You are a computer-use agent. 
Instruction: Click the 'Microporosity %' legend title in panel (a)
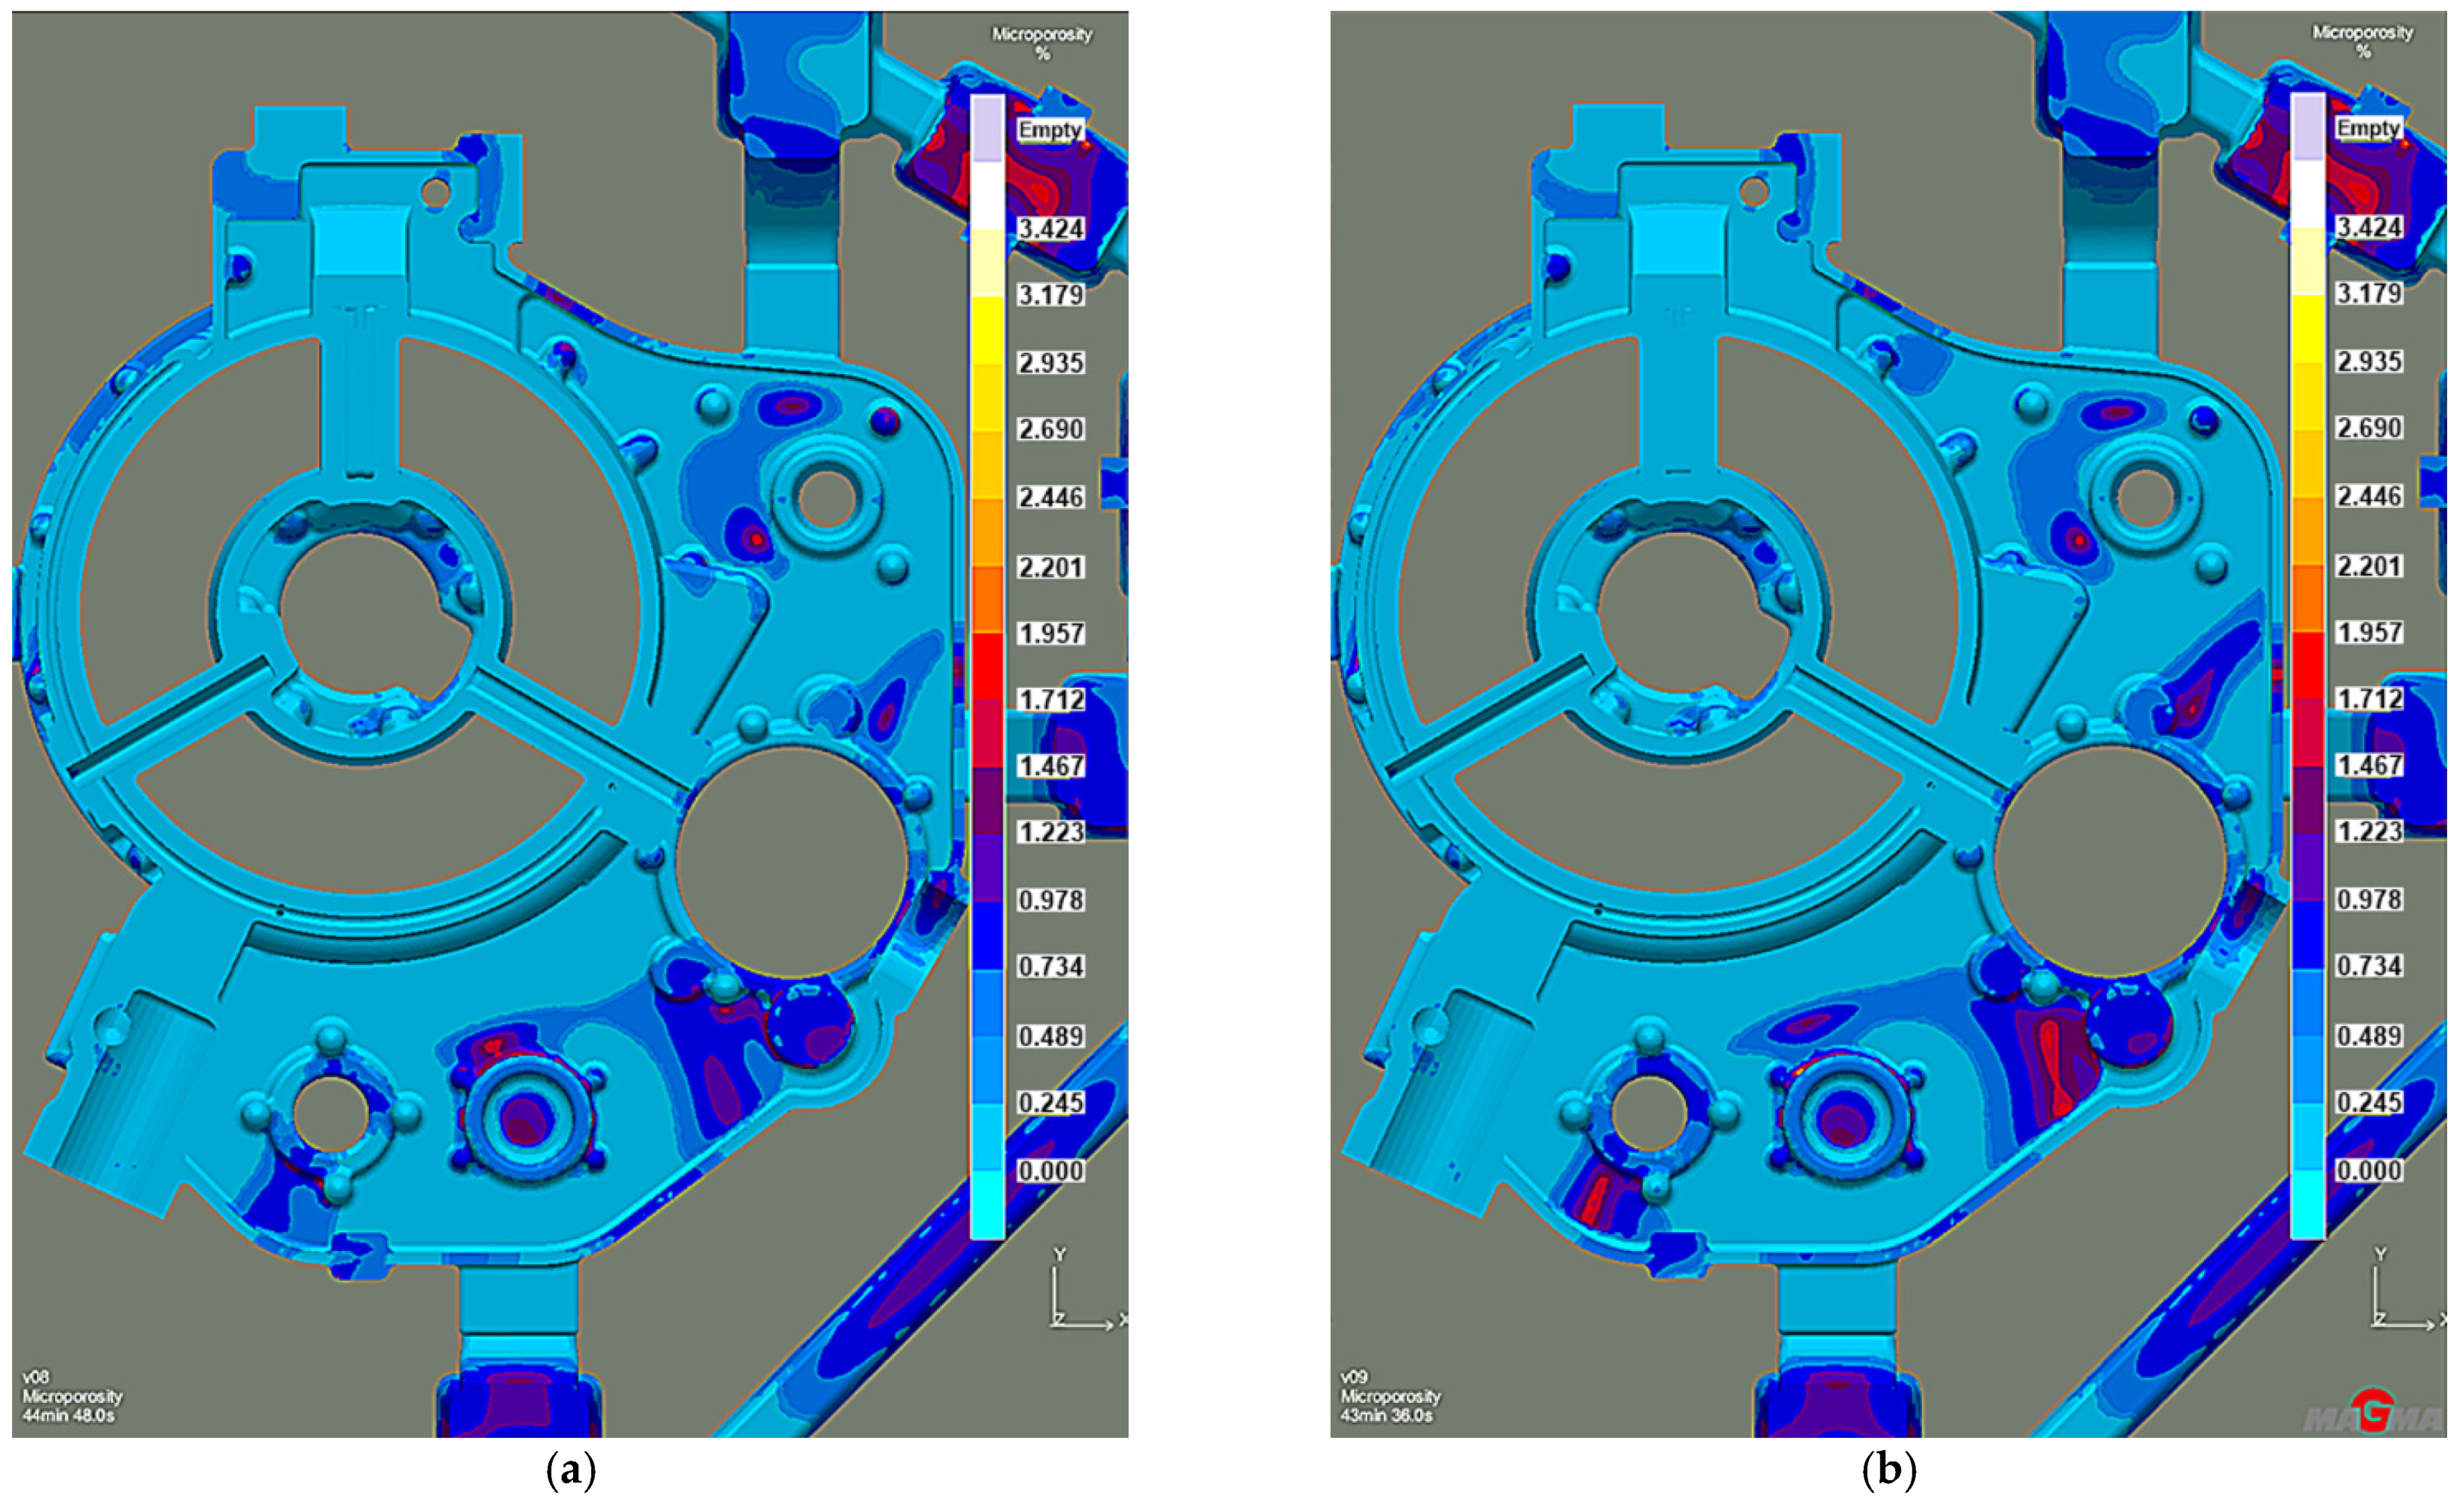tap(1042, 43)
